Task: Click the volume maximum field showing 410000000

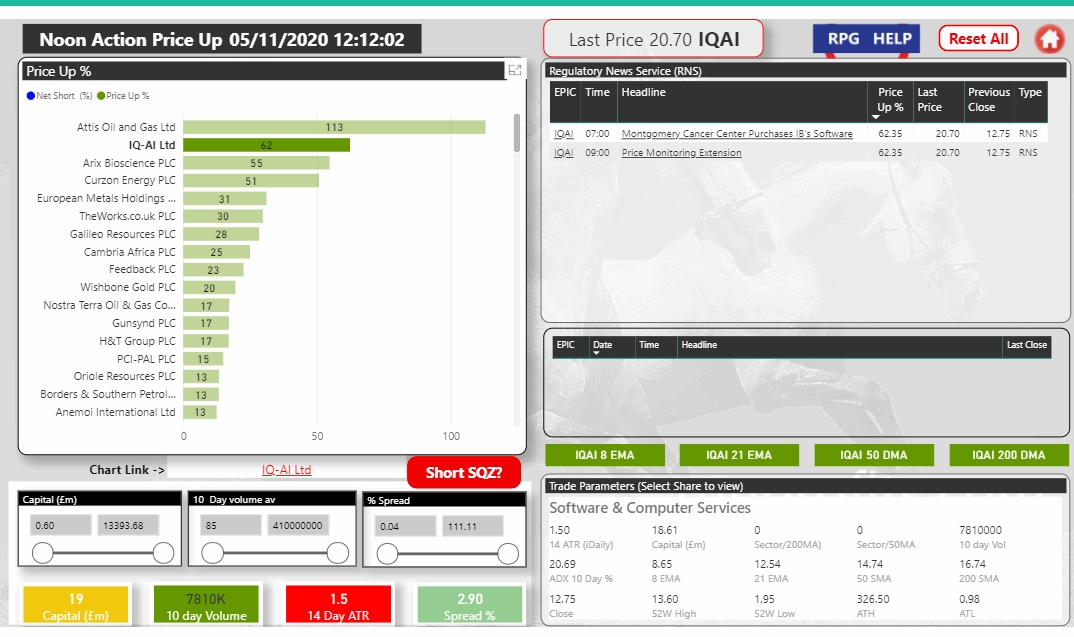Action: [297, 525]
